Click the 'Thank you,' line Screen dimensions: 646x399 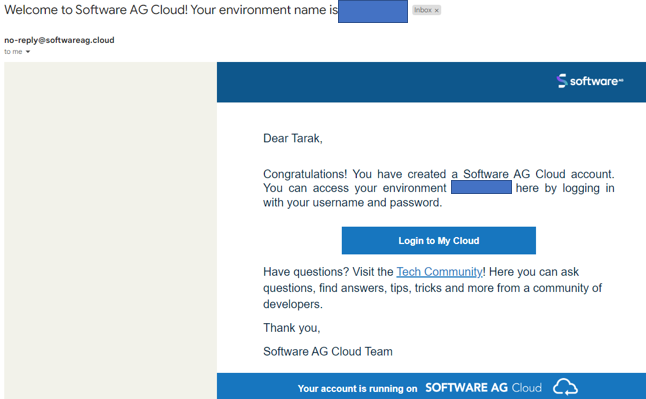coord(291,328)
